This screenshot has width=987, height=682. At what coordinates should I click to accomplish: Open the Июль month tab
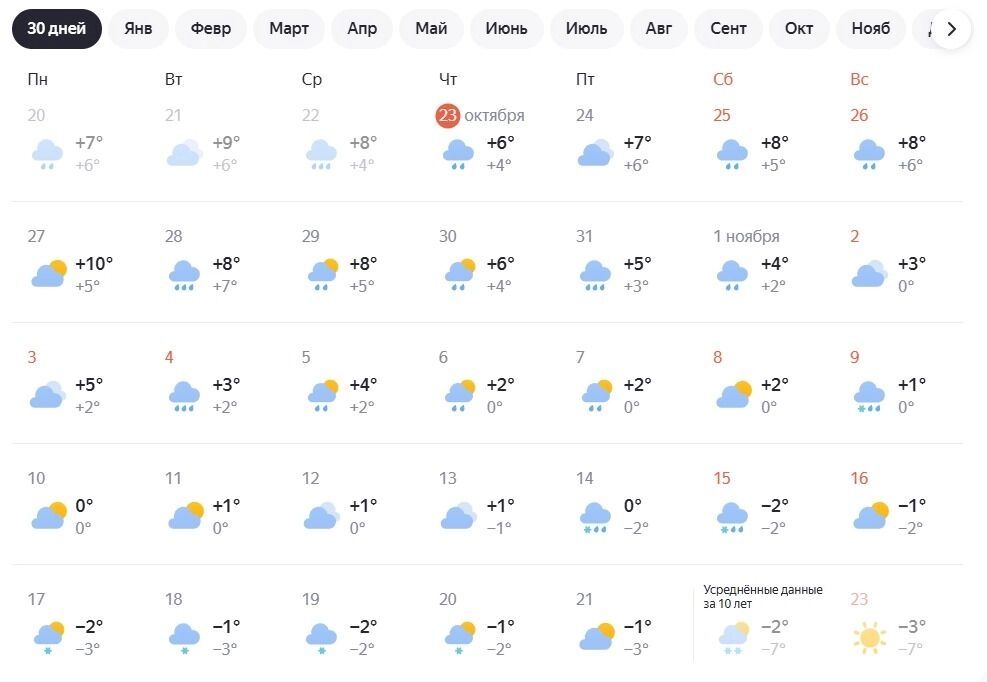(586, 29)
